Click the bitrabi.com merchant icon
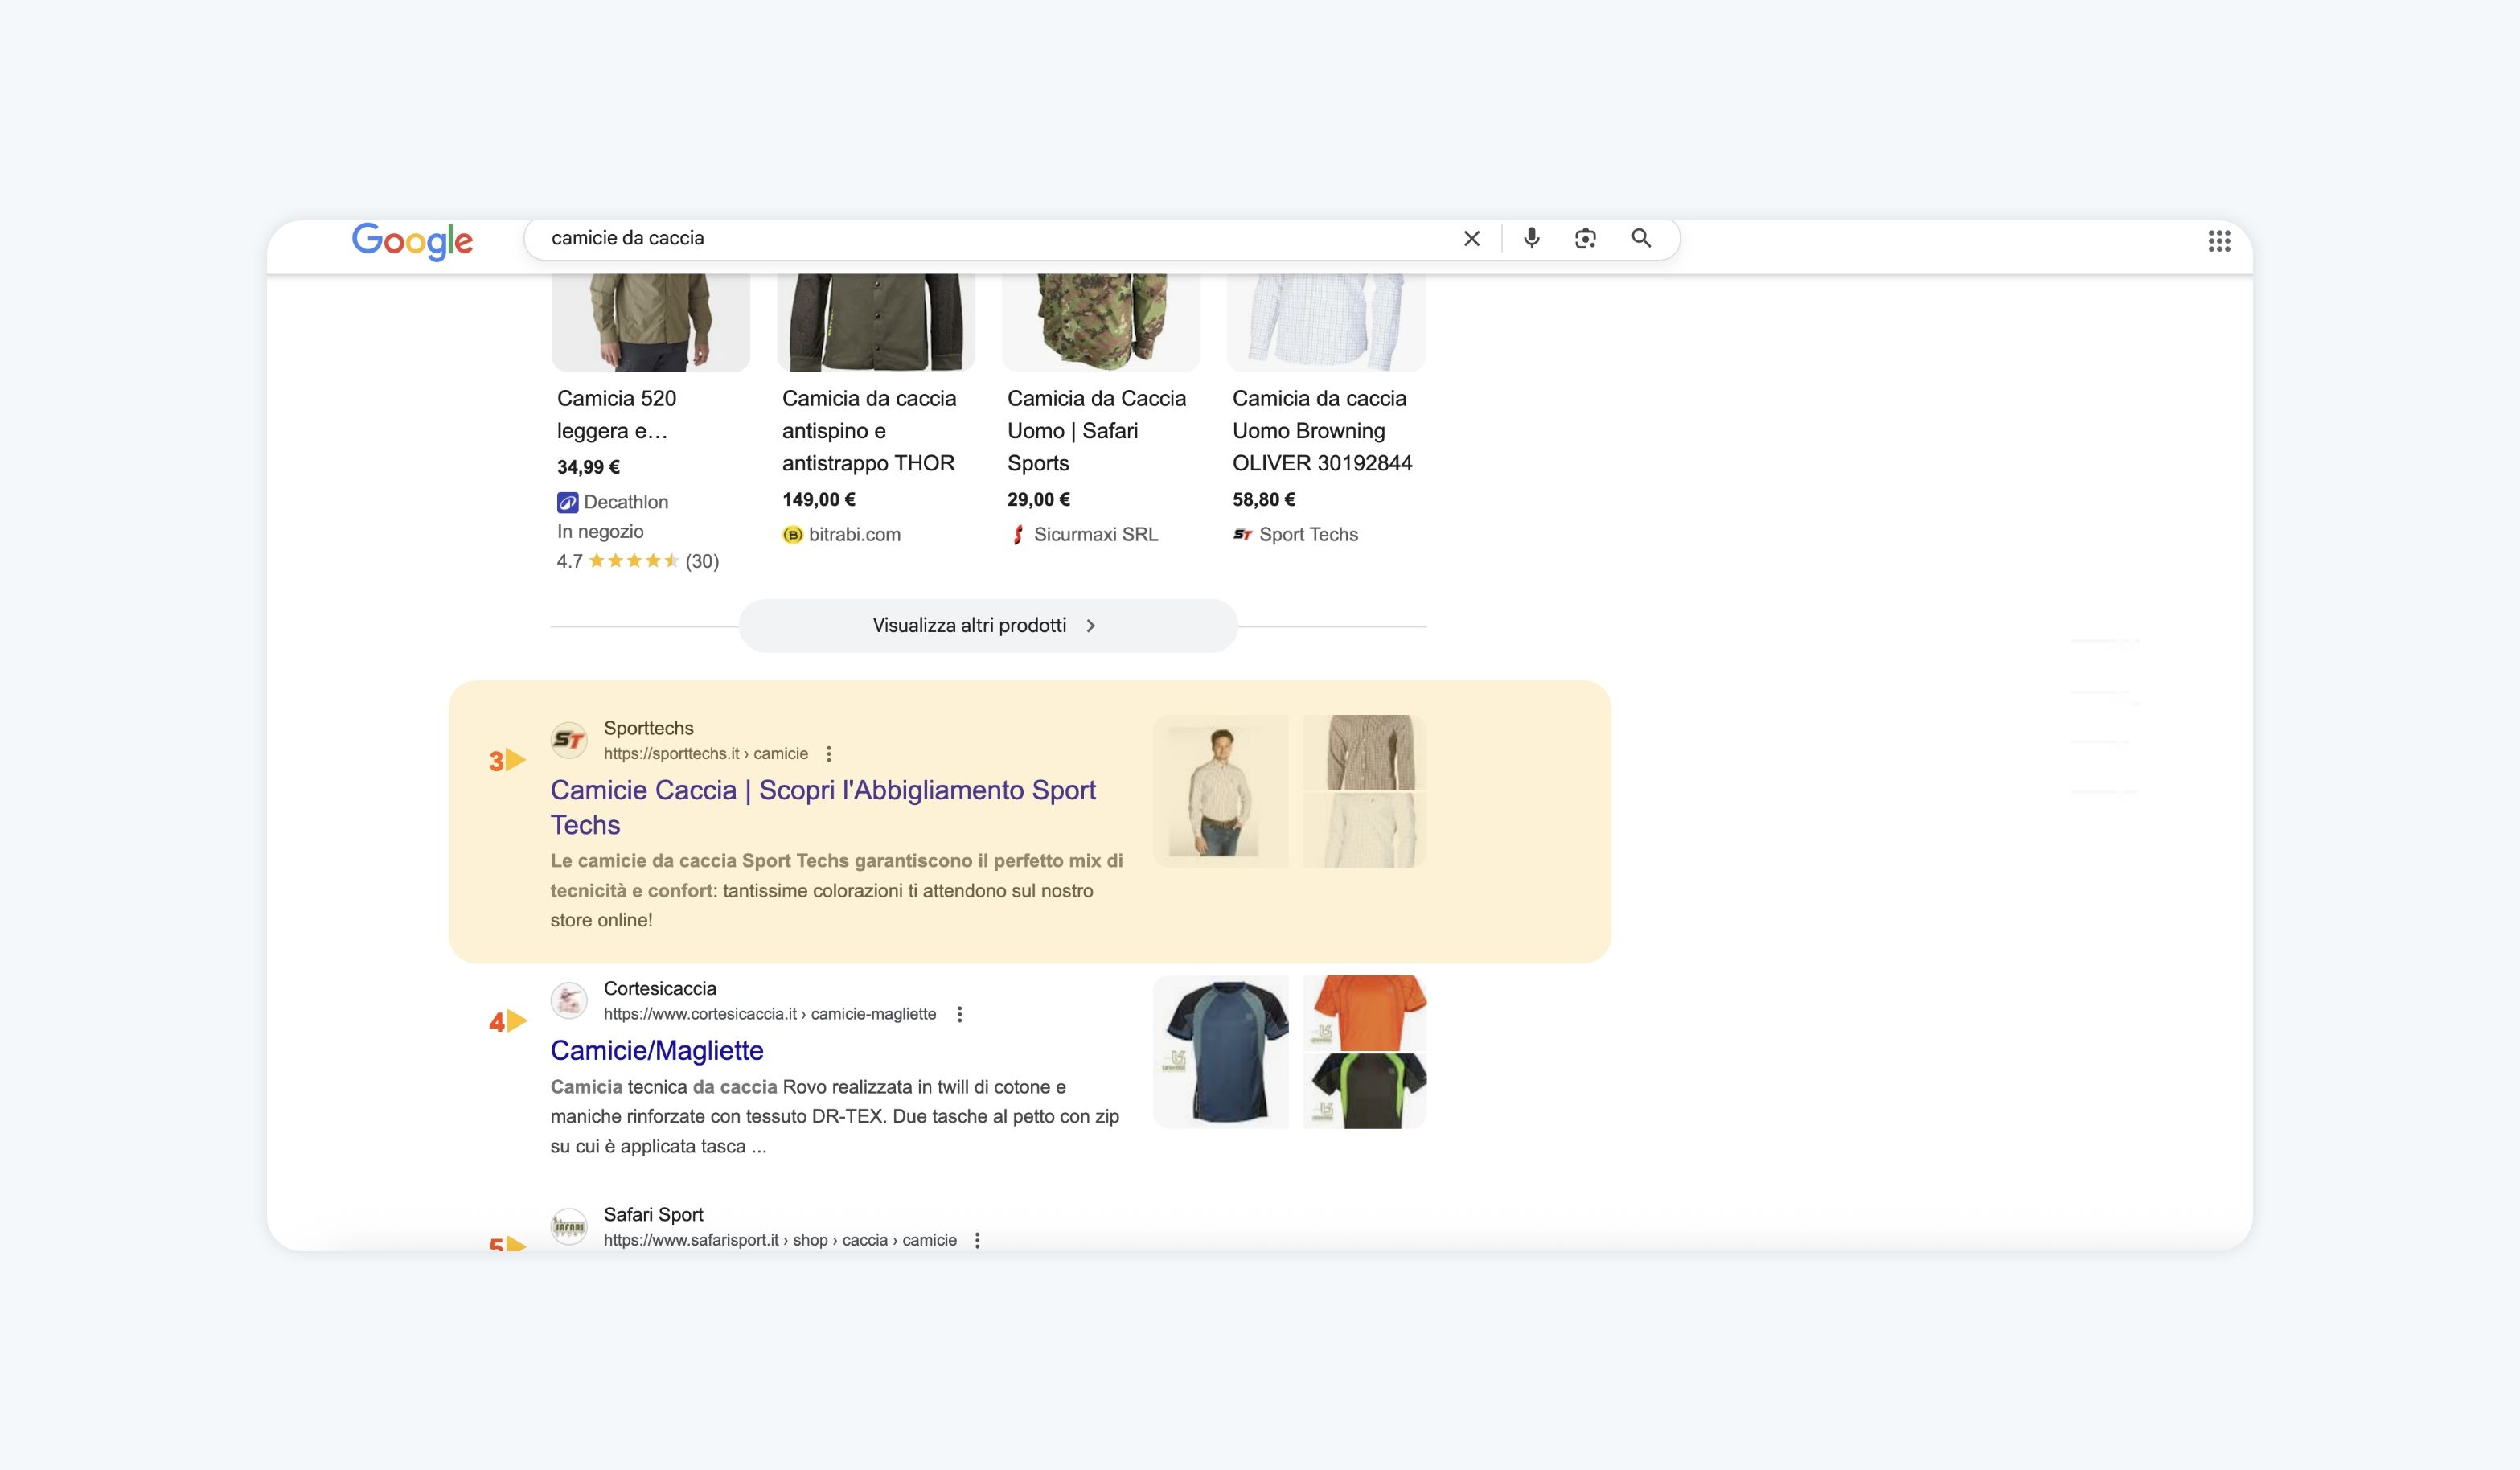 pos(792,535)
